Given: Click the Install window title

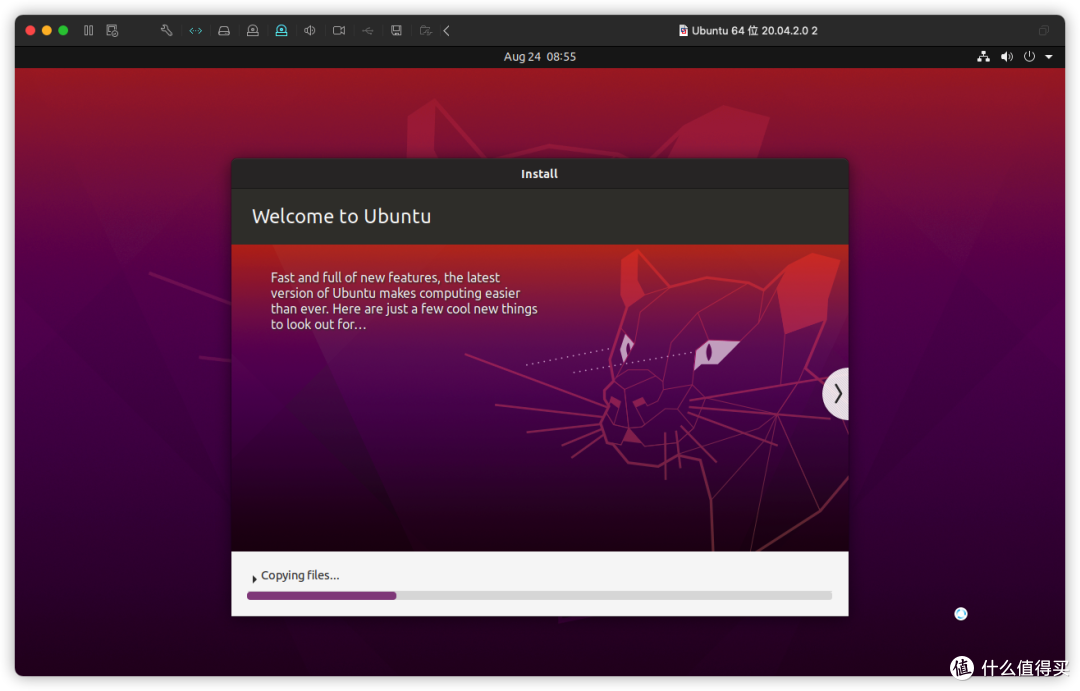Looking at the screenshot, I should click(x=539, y=174).
